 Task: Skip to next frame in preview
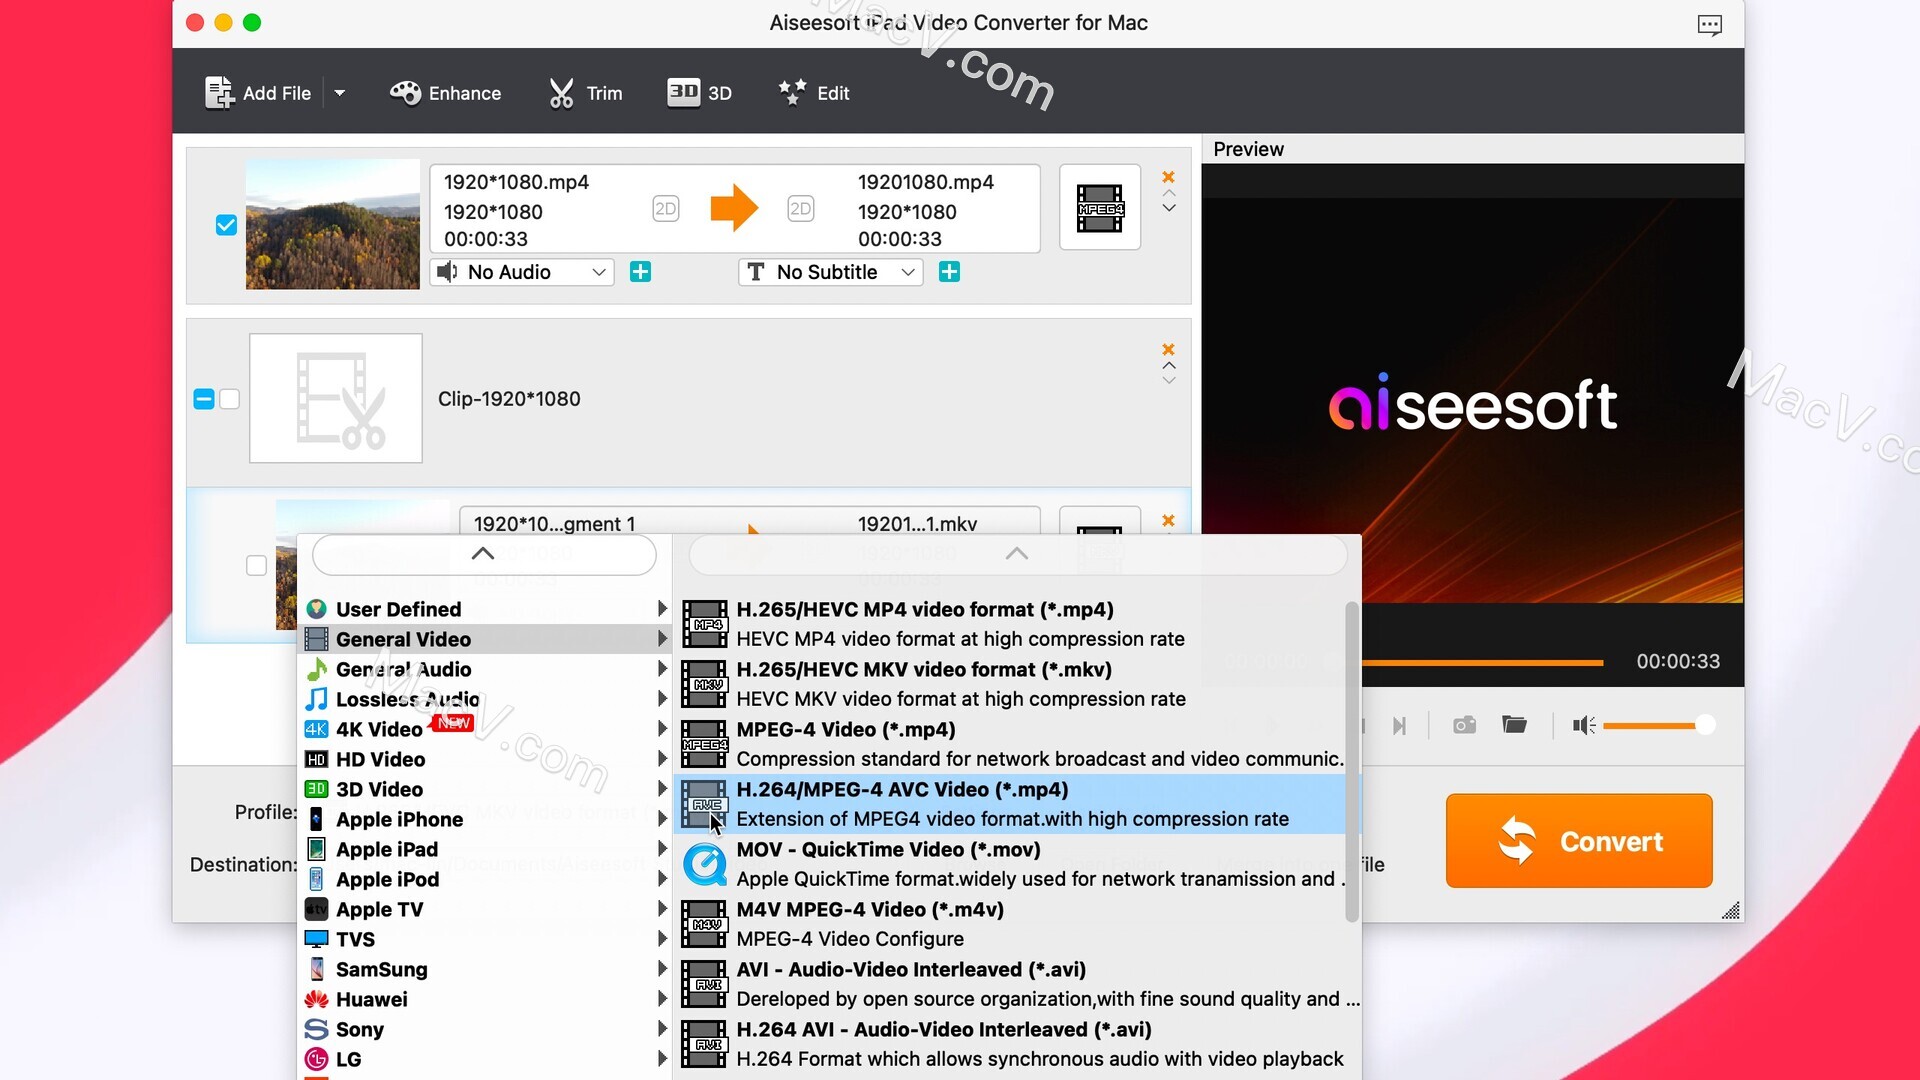[1399, 725]
